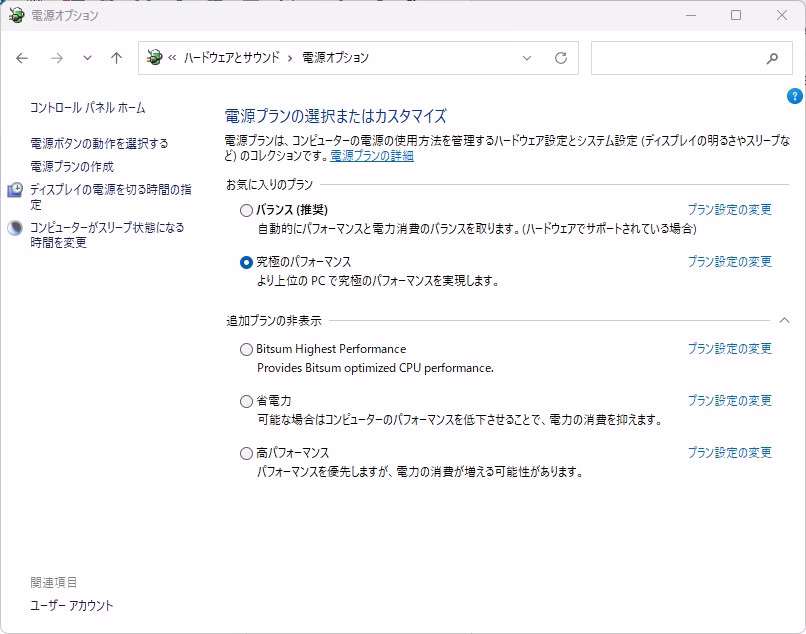This screenshot has width=806, height=634.
Task: Open the recent locations dropdown arrow
Action: (87, 58)
